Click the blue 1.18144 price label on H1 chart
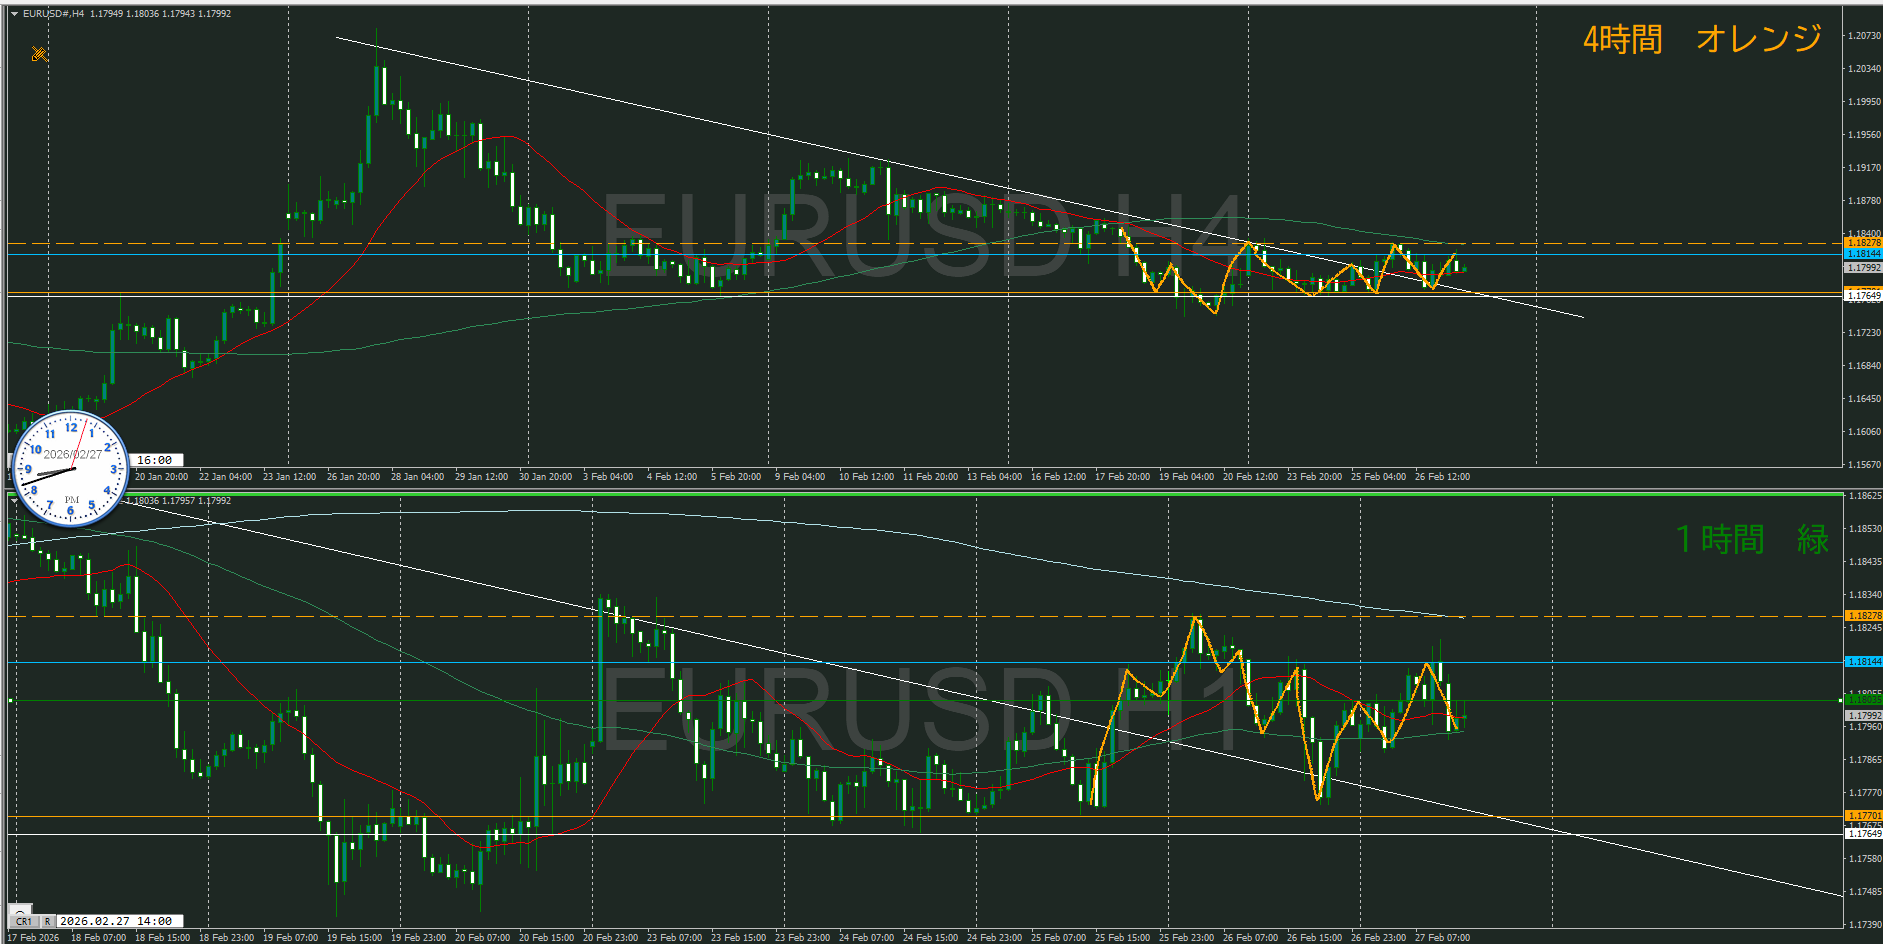Screen dimensions: 1883x944 coord(1863,662)
